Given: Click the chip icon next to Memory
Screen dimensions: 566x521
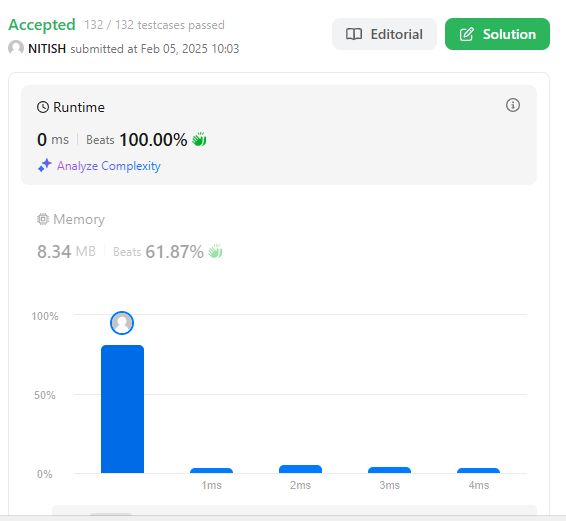Looking at the screenshot, I should [43, 219].
